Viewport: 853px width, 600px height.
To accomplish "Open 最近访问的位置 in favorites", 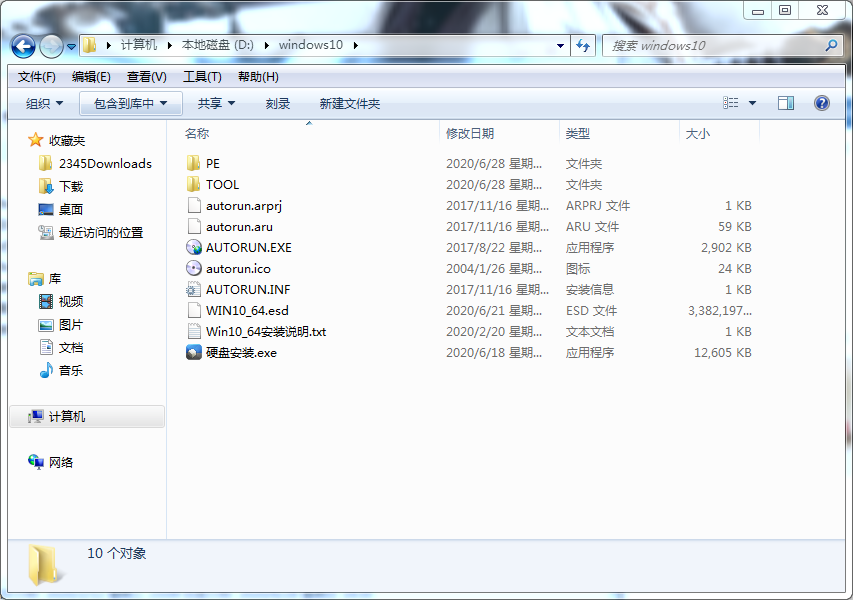I will (101, 232).
